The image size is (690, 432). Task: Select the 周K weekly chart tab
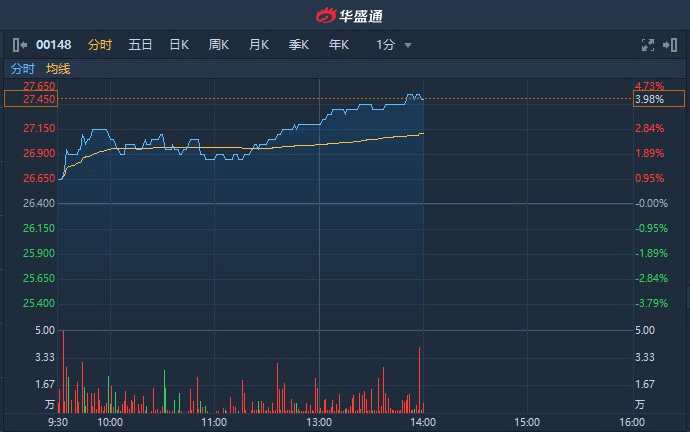click(x=219, y=45)
